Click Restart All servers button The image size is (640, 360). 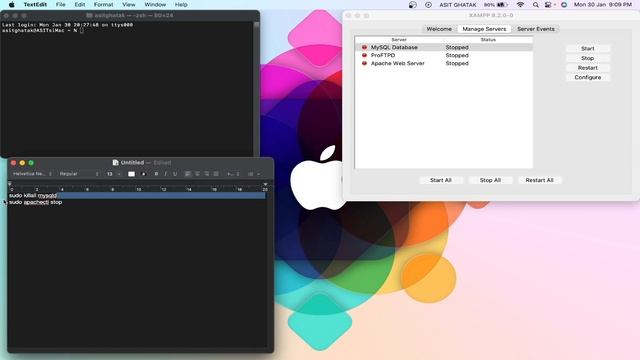539,180
